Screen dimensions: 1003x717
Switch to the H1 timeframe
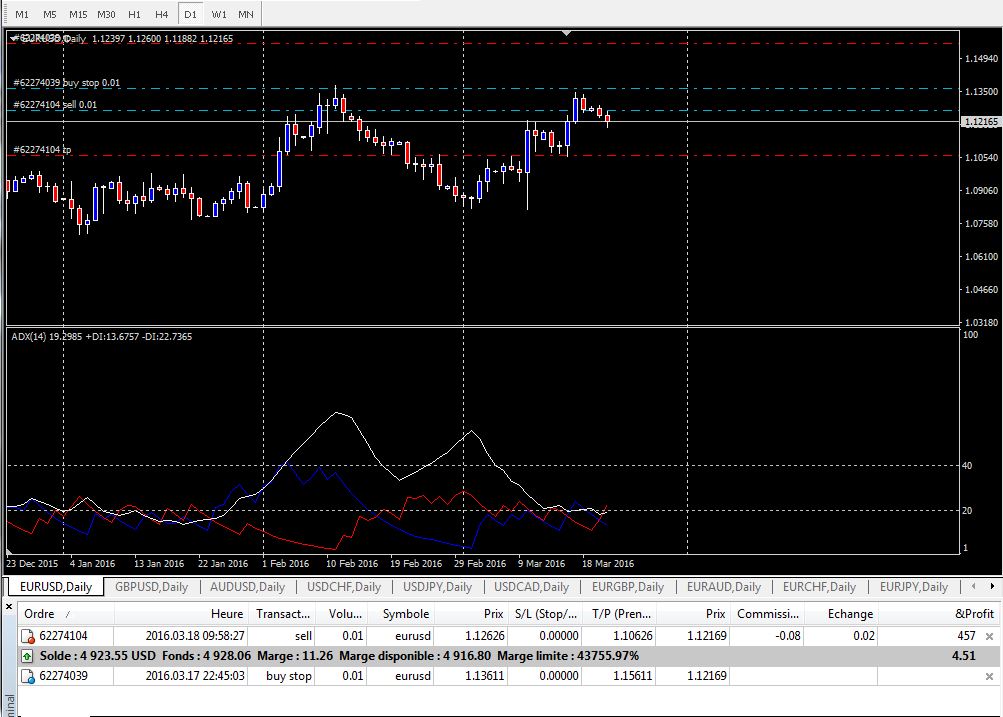click(x=134, y=14)
